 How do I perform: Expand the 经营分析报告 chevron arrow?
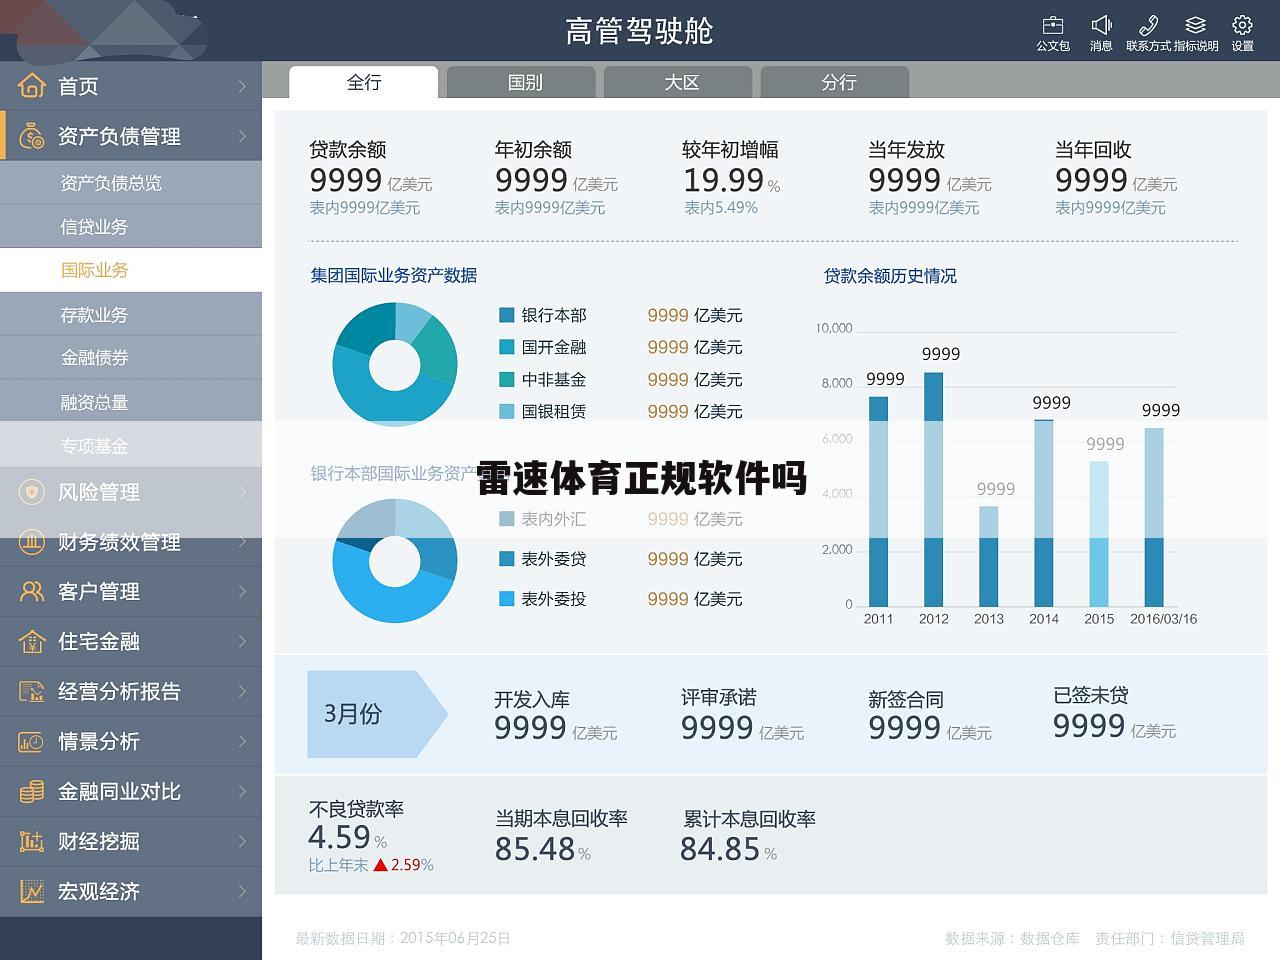click(x=242, y=691)
